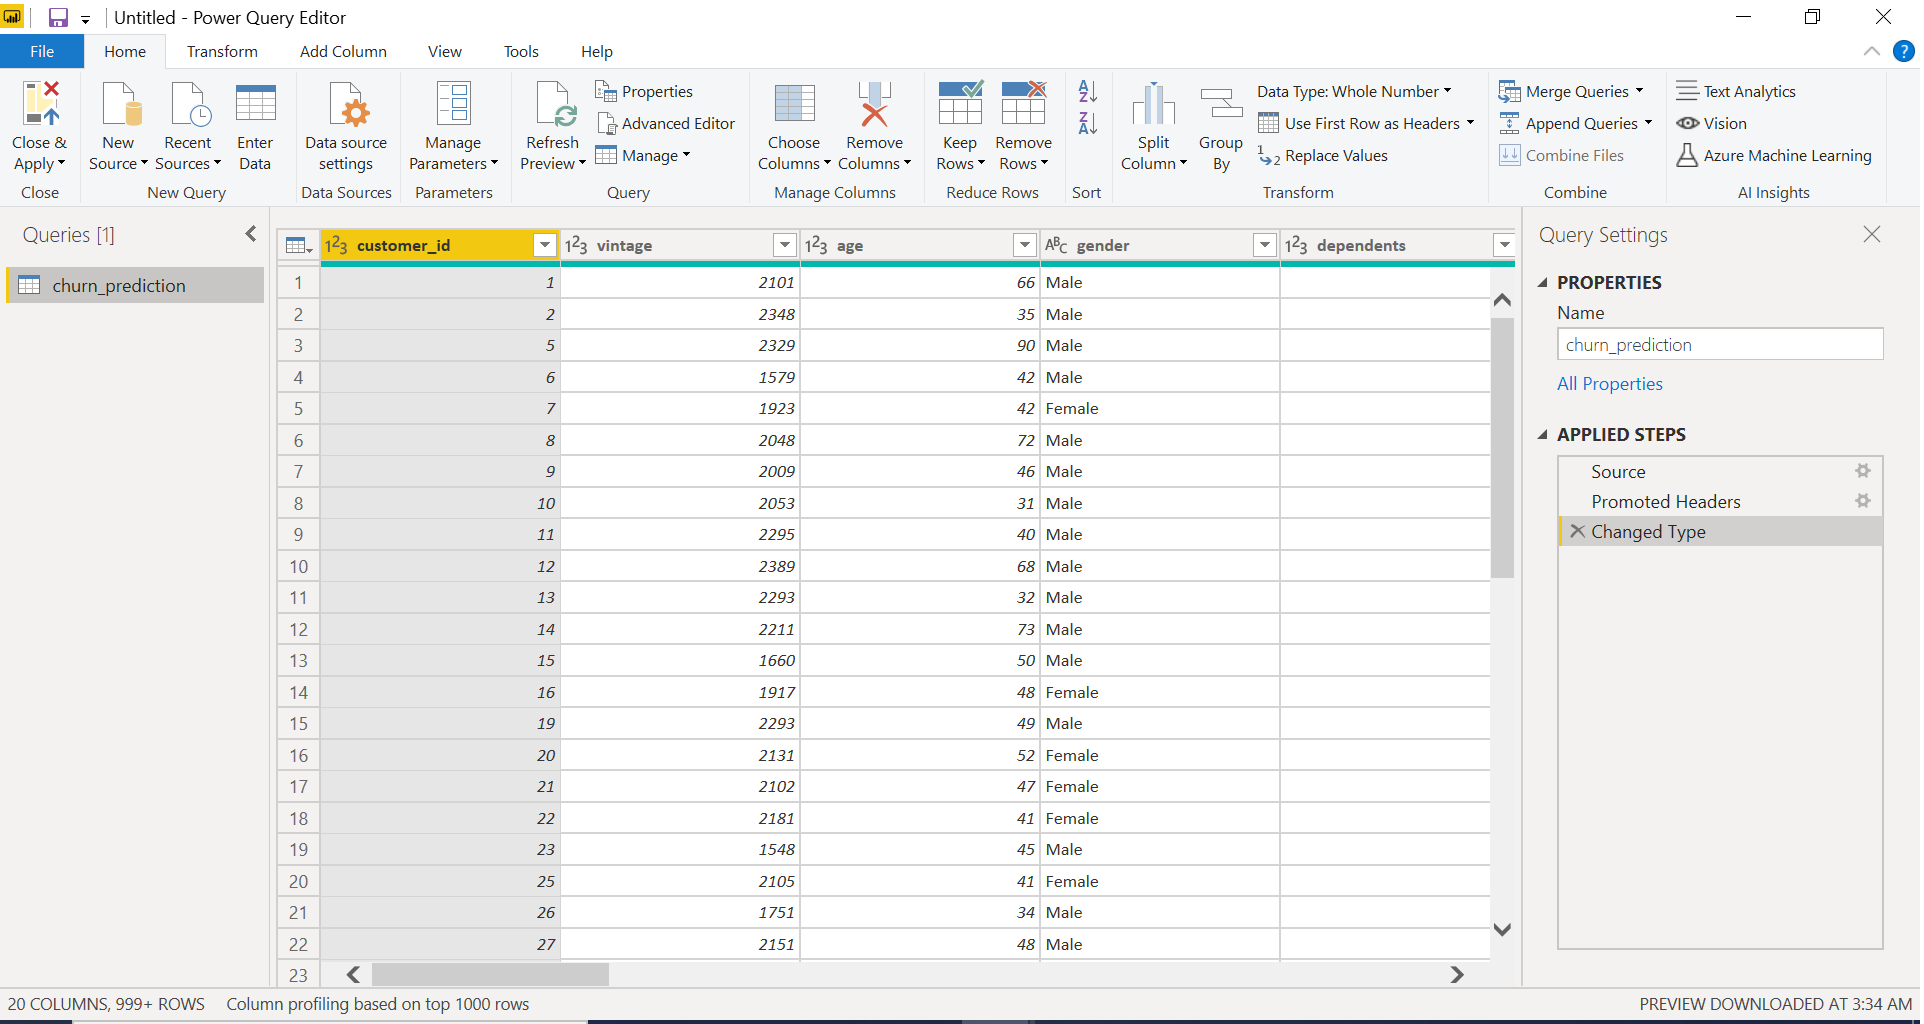Click the Refresh Preview icon
Image resolution: width=1924 pixels, height=1024 pixels.
[x=552, y=105]
